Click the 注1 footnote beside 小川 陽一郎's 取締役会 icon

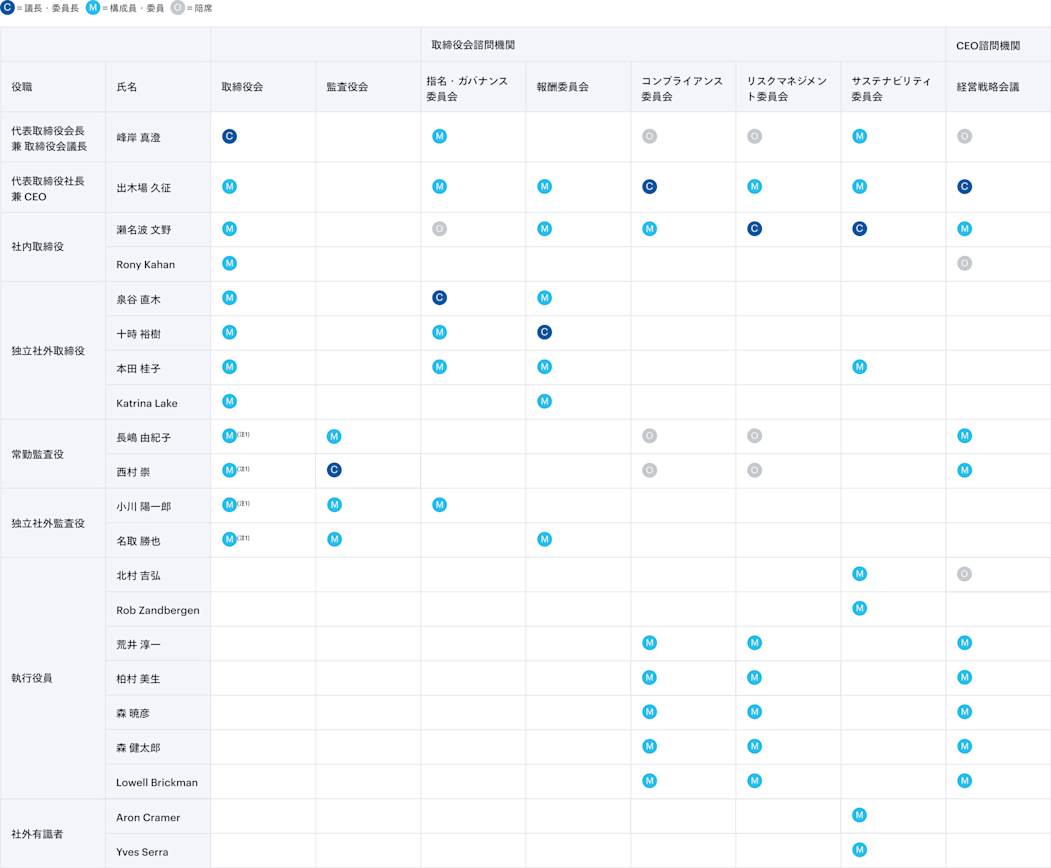(244, 504)
